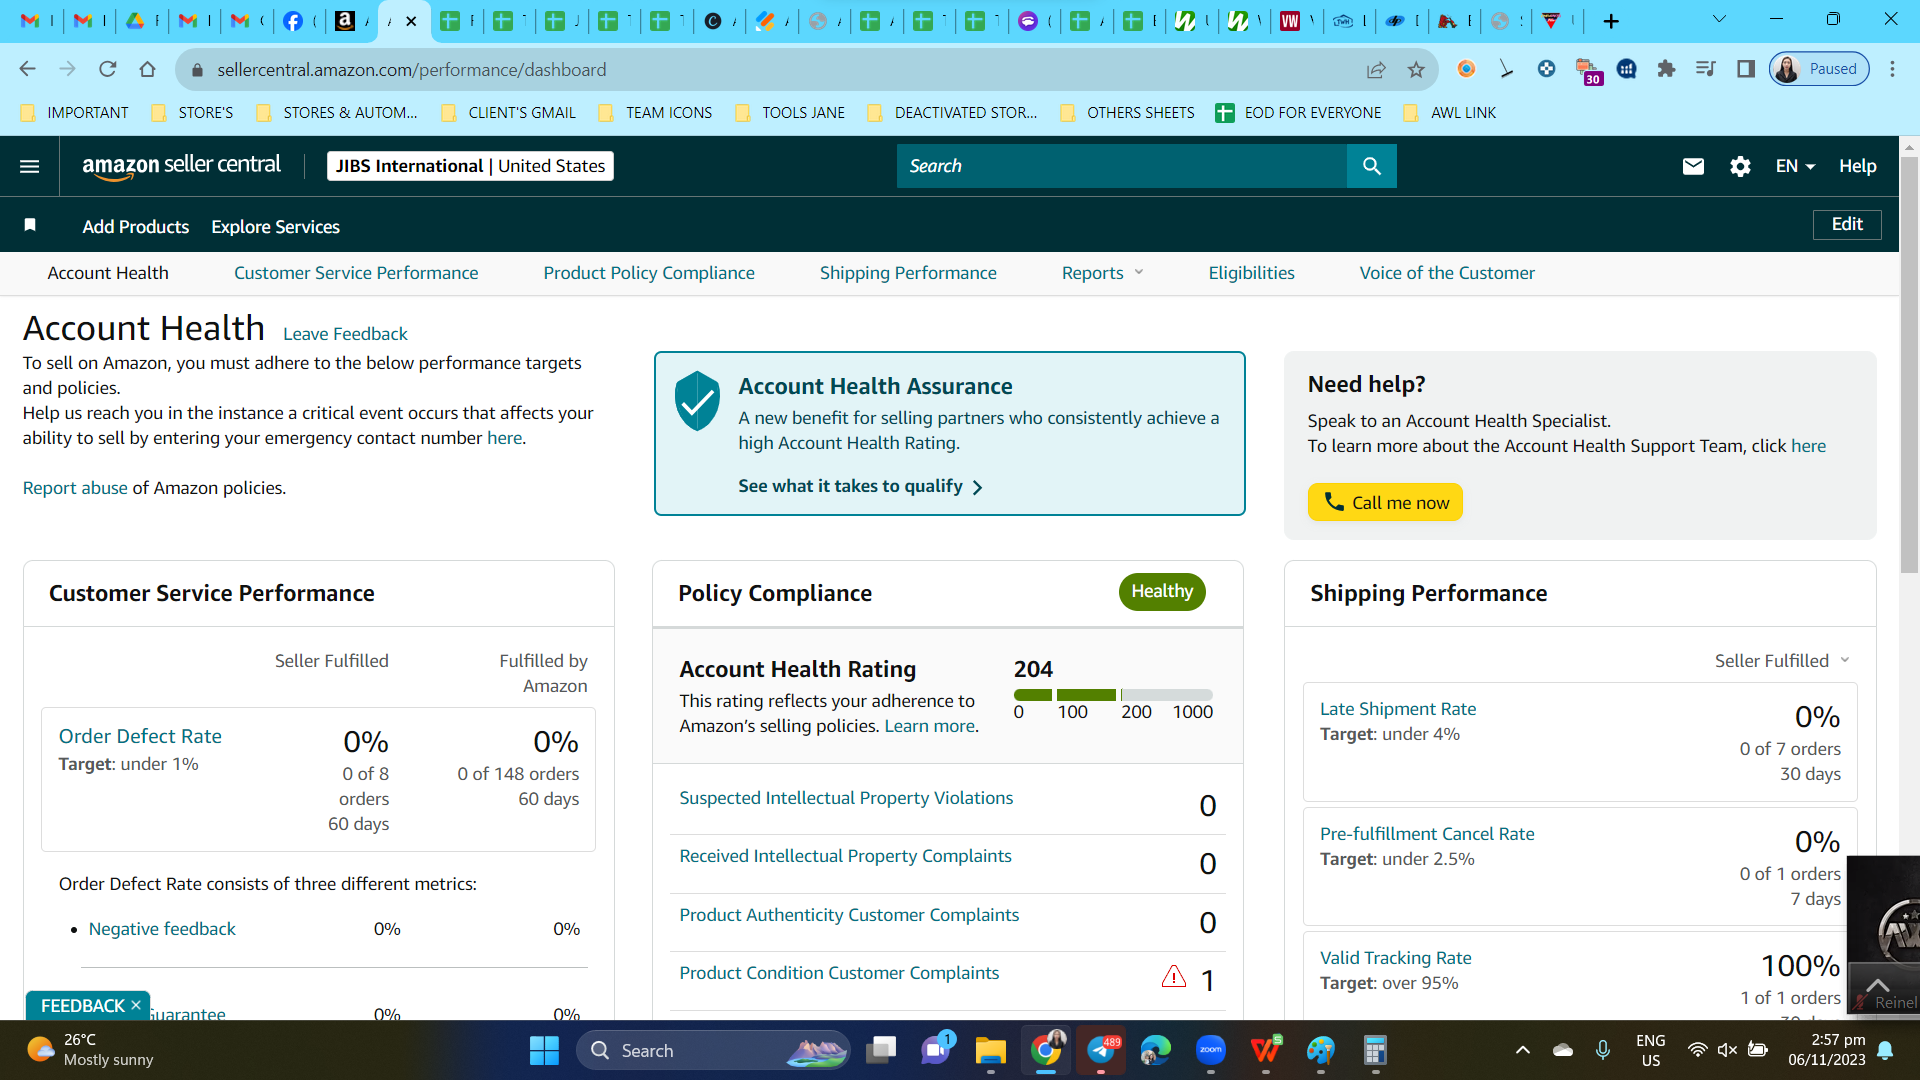Click Add Products in the navigation bar
Screen dimensions: 1920x1080
pos(136,227)
